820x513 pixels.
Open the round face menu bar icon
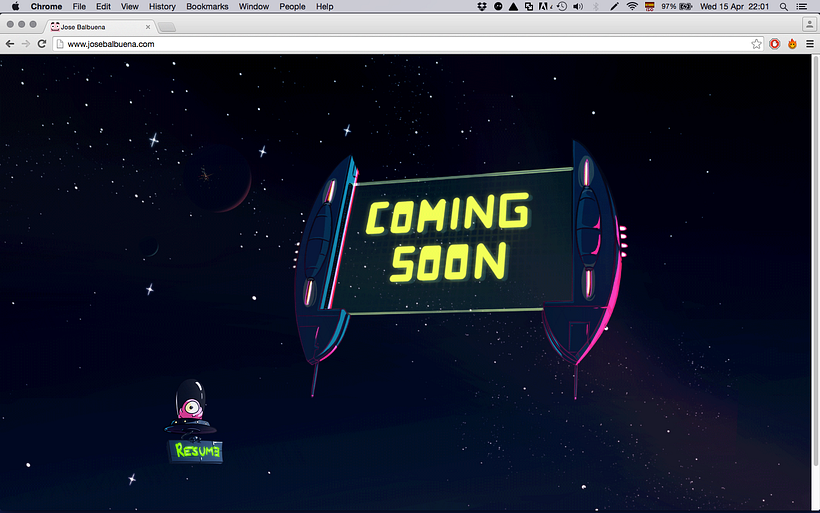coord(498,6)
